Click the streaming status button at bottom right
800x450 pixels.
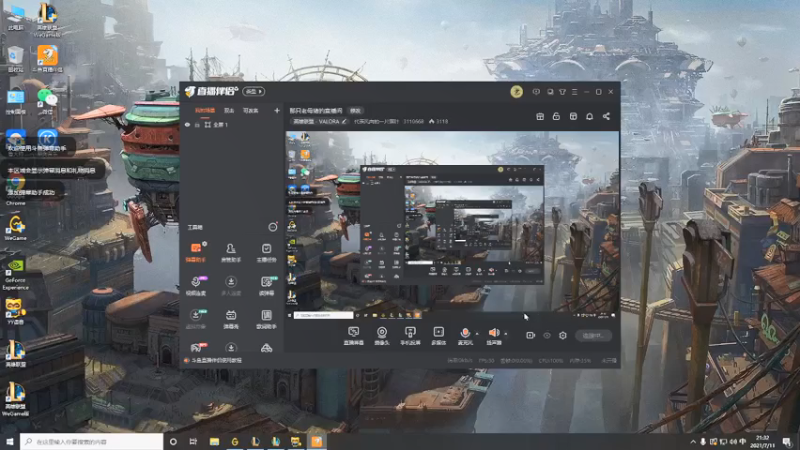tap(593, 336)
